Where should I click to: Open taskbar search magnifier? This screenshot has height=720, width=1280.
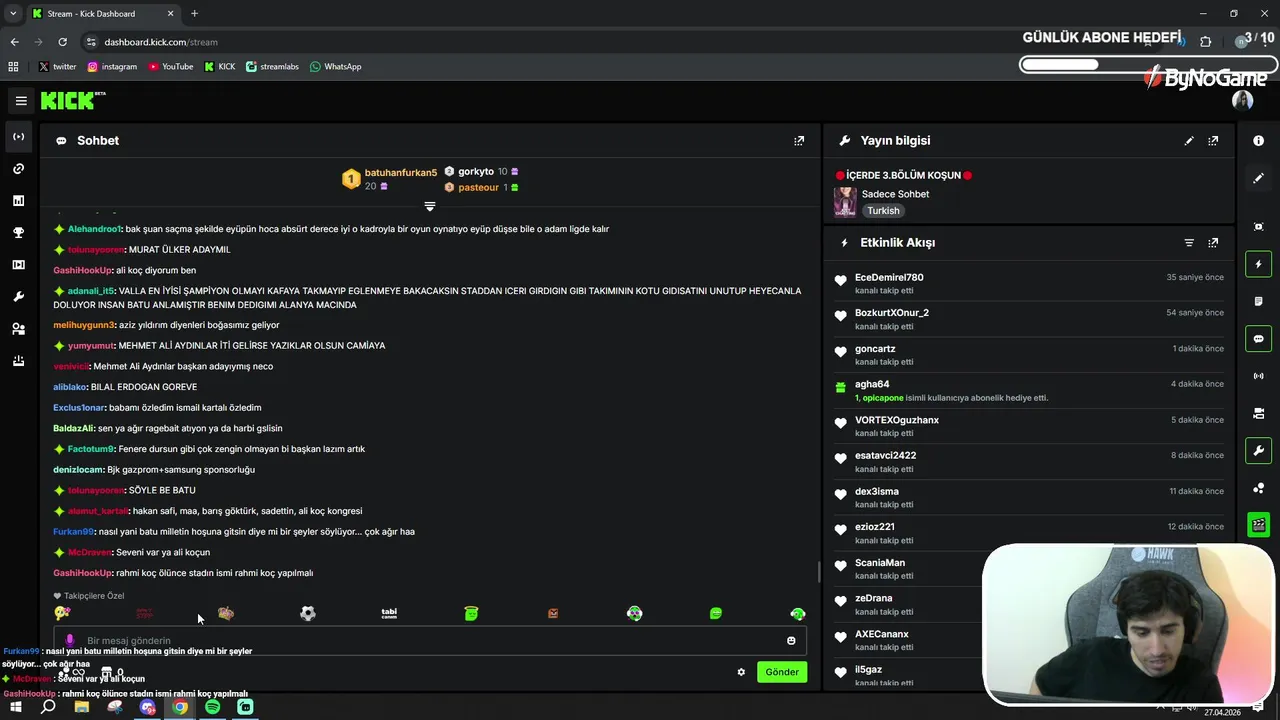pyautogui.click(x=48, y=707)
